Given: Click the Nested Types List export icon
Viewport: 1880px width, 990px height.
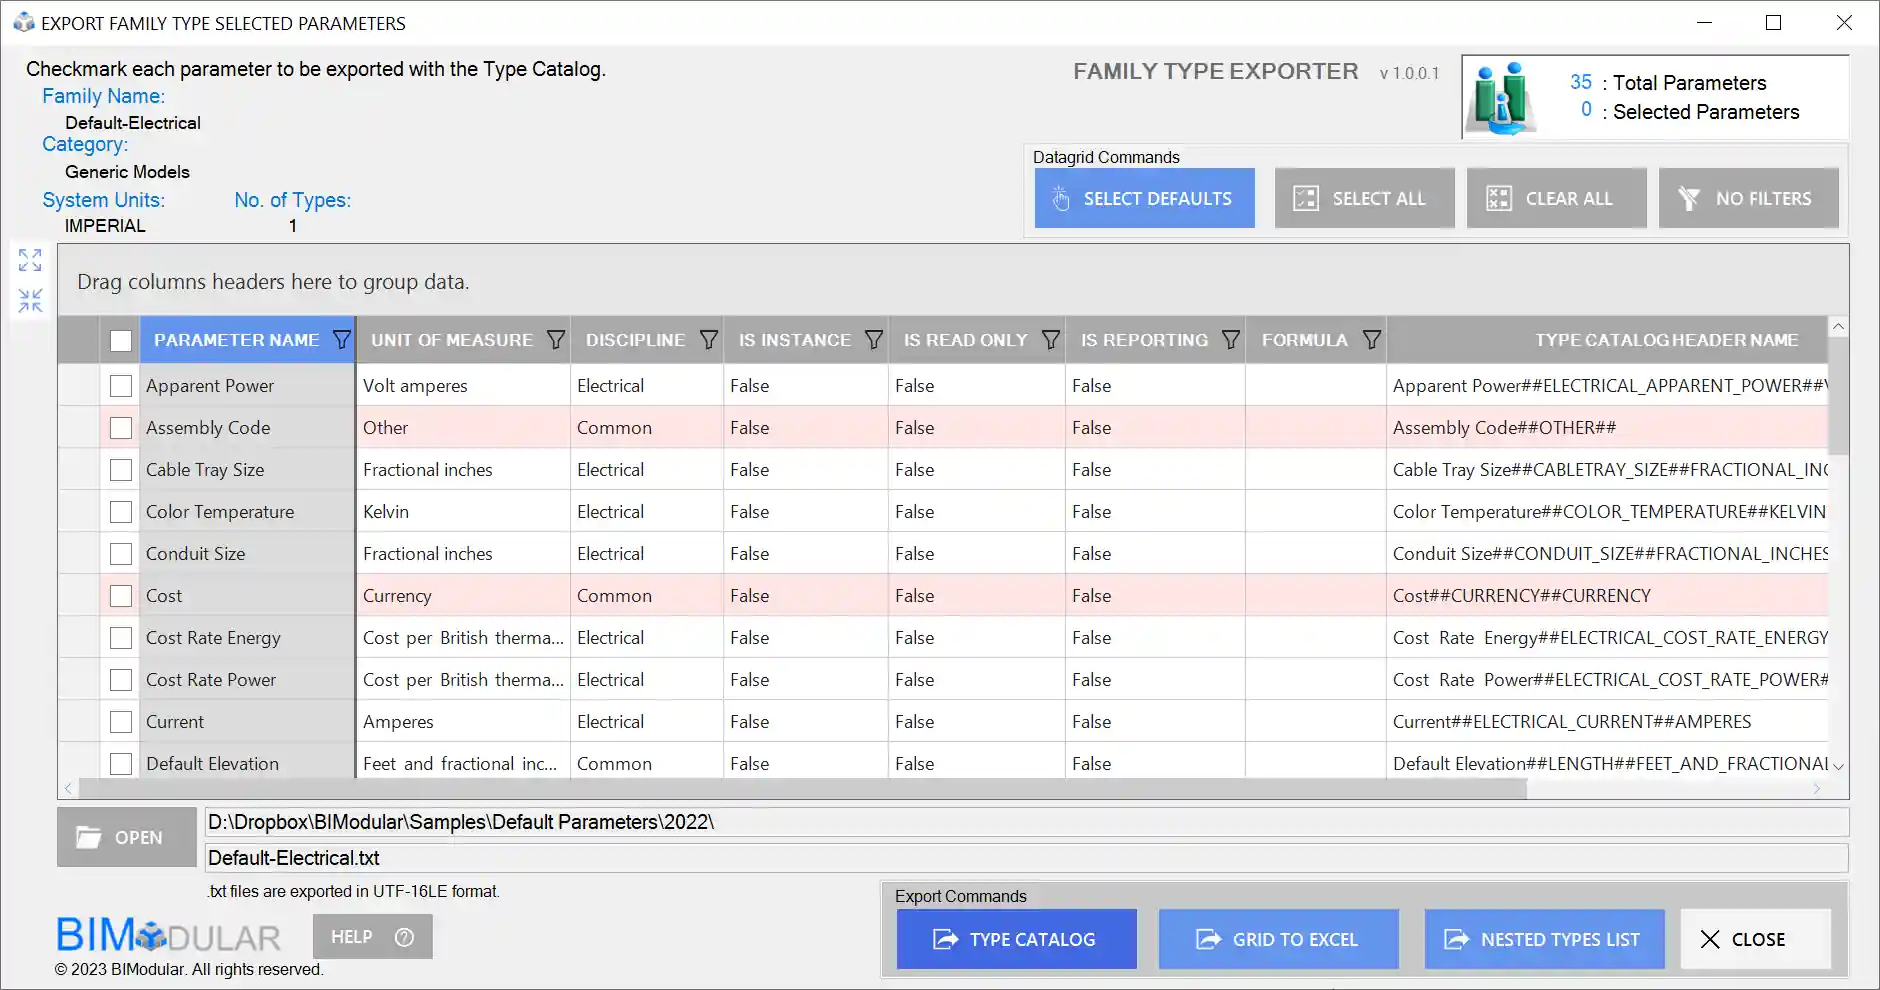Looking at the screenshot, I should pos(1455,939).
